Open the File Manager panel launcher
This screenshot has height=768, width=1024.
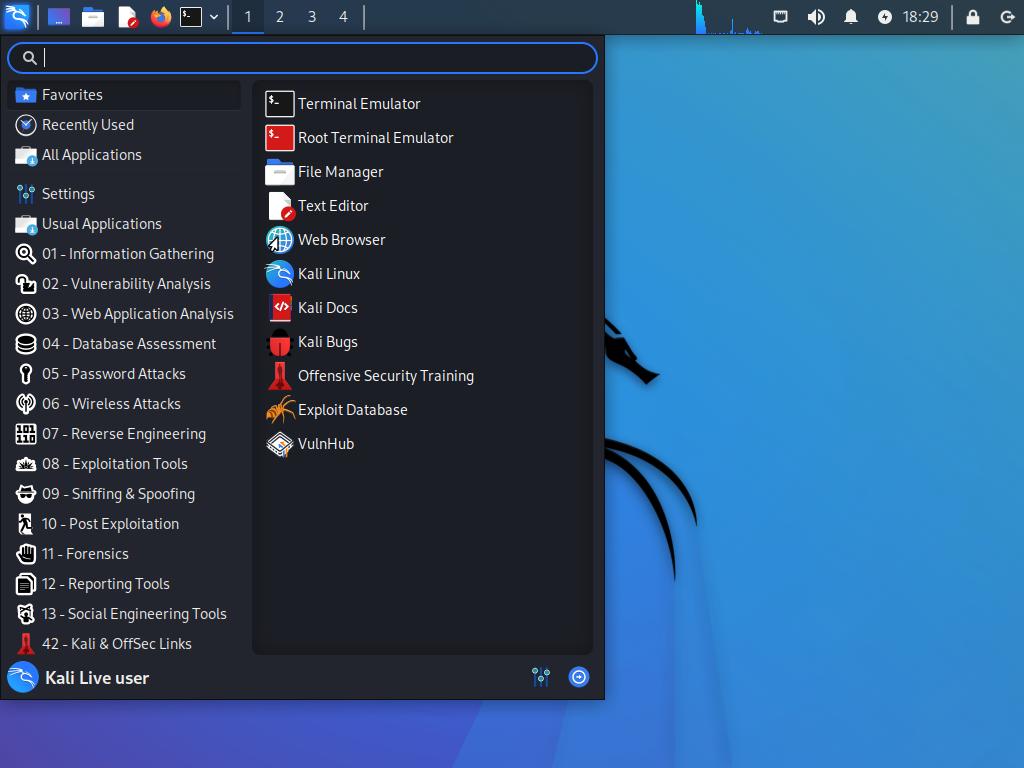(x=93, y=16)
